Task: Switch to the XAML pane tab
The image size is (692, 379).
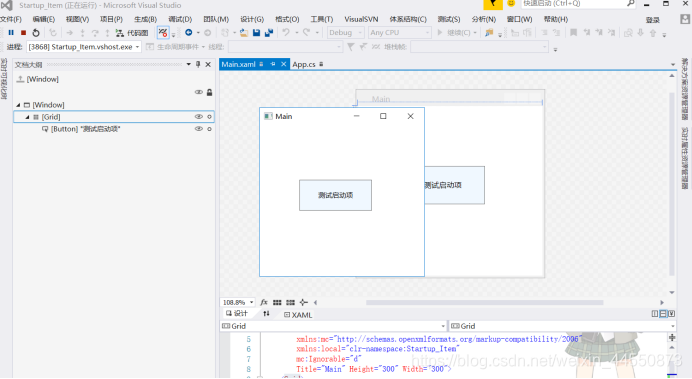Action: (x=298, y=315)
